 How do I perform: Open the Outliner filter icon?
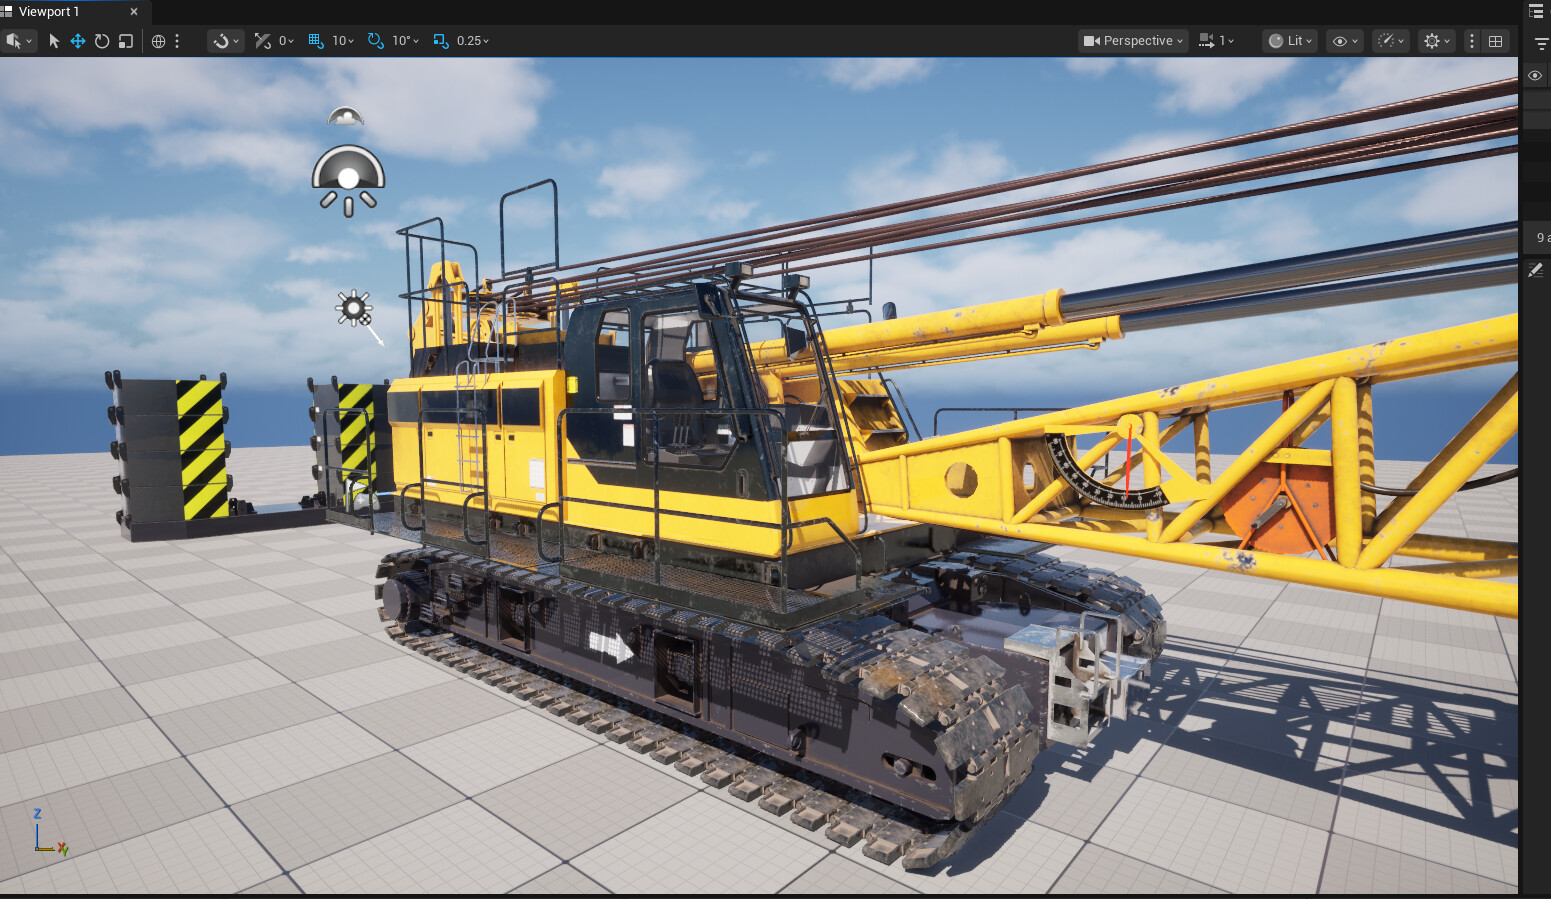coord(1541,44)
